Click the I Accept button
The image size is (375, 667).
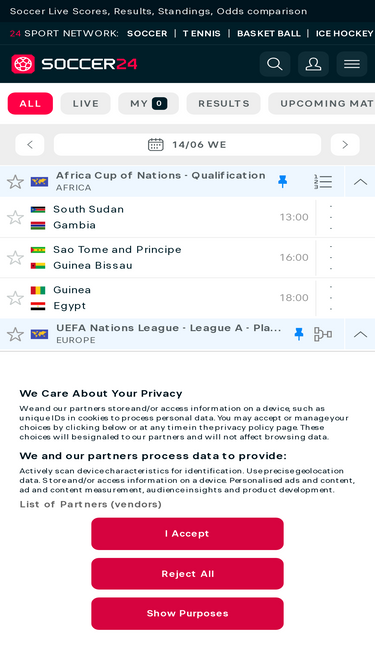point(188,533)
